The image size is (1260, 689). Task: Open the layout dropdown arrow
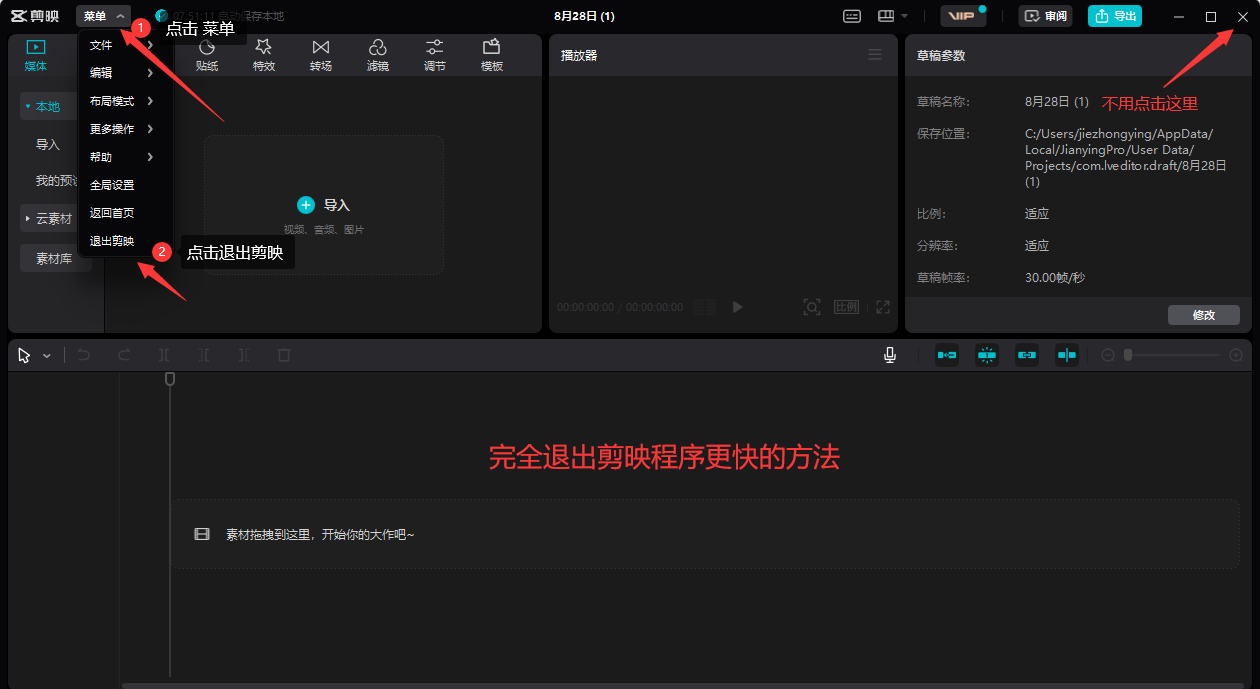click(904, 16)
